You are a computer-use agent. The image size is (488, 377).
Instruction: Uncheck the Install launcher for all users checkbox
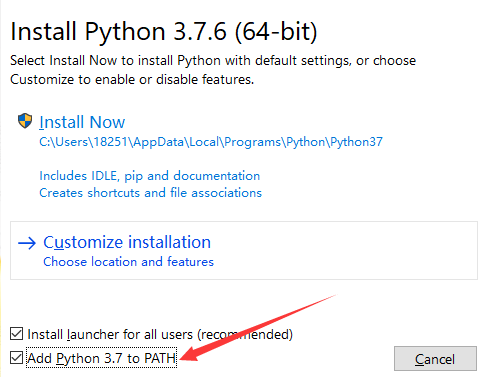pos(16,334)
